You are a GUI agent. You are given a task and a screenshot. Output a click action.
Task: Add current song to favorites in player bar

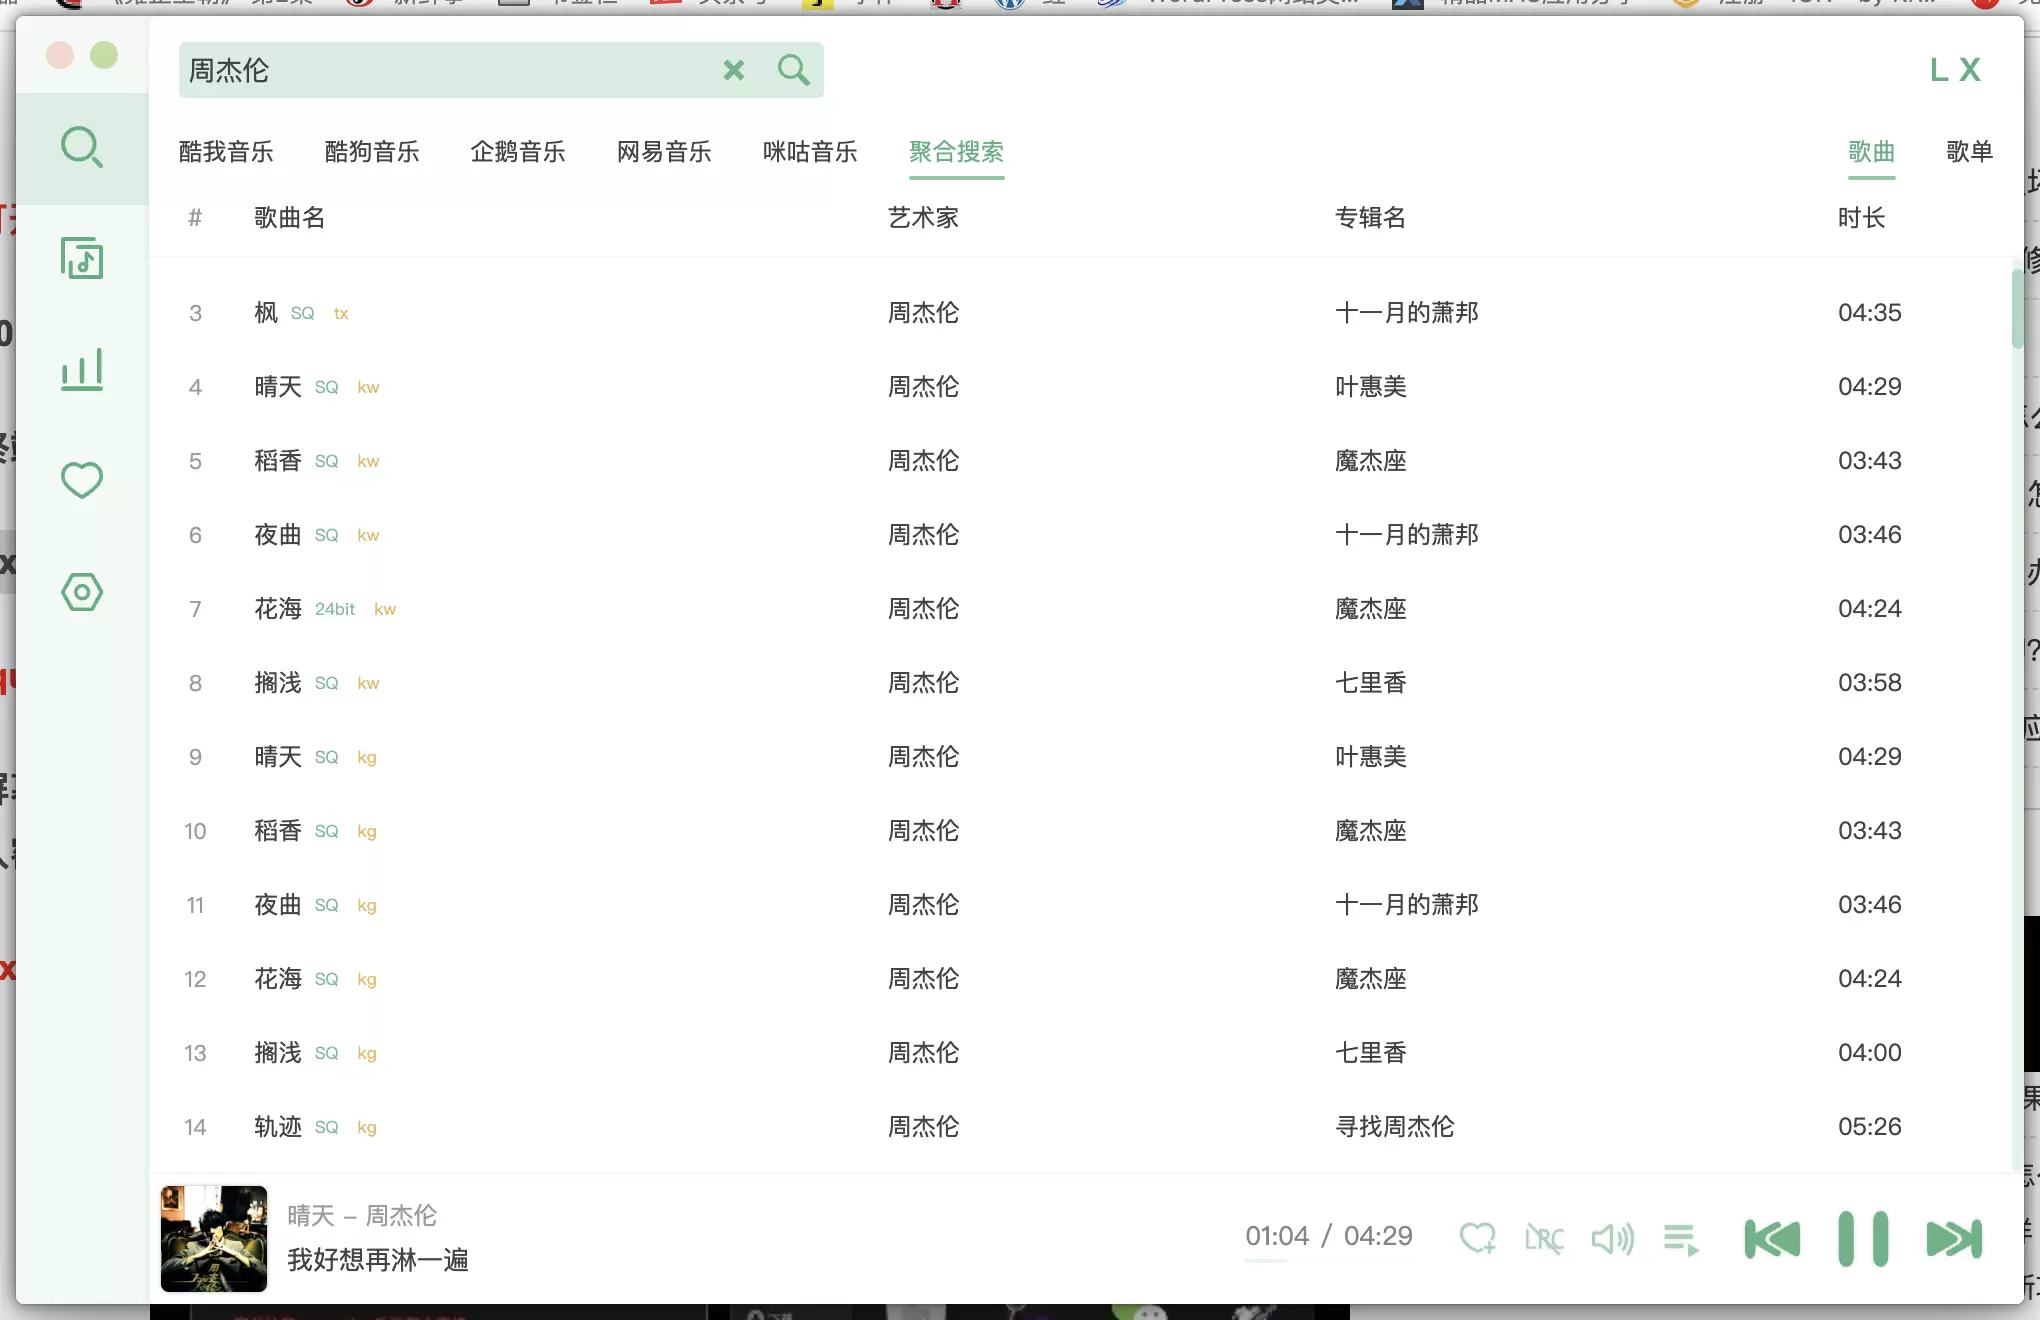point(1477,1239)
